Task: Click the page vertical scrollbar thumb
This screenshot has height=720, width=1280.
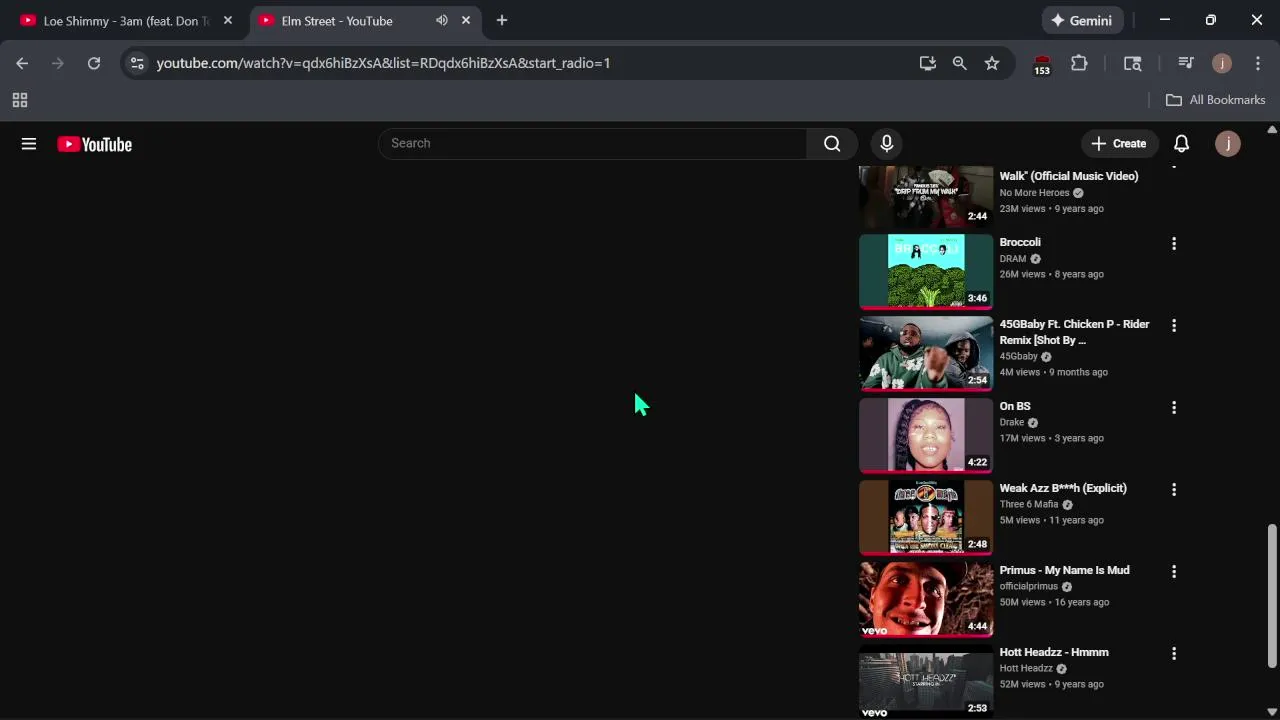Action: (1272, 594)
